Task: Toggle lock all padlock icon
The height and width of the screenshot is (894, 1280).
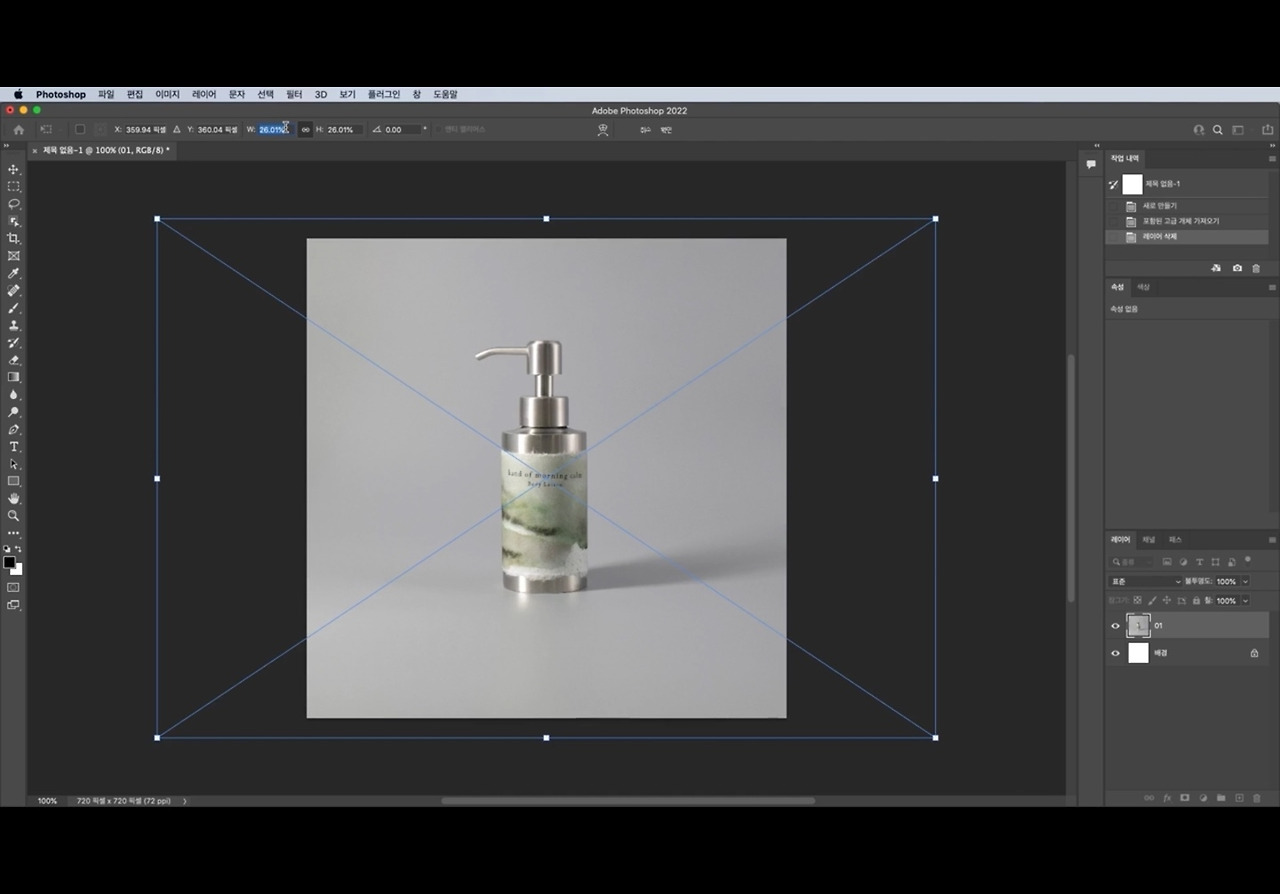Action: tap(1196, 601)
